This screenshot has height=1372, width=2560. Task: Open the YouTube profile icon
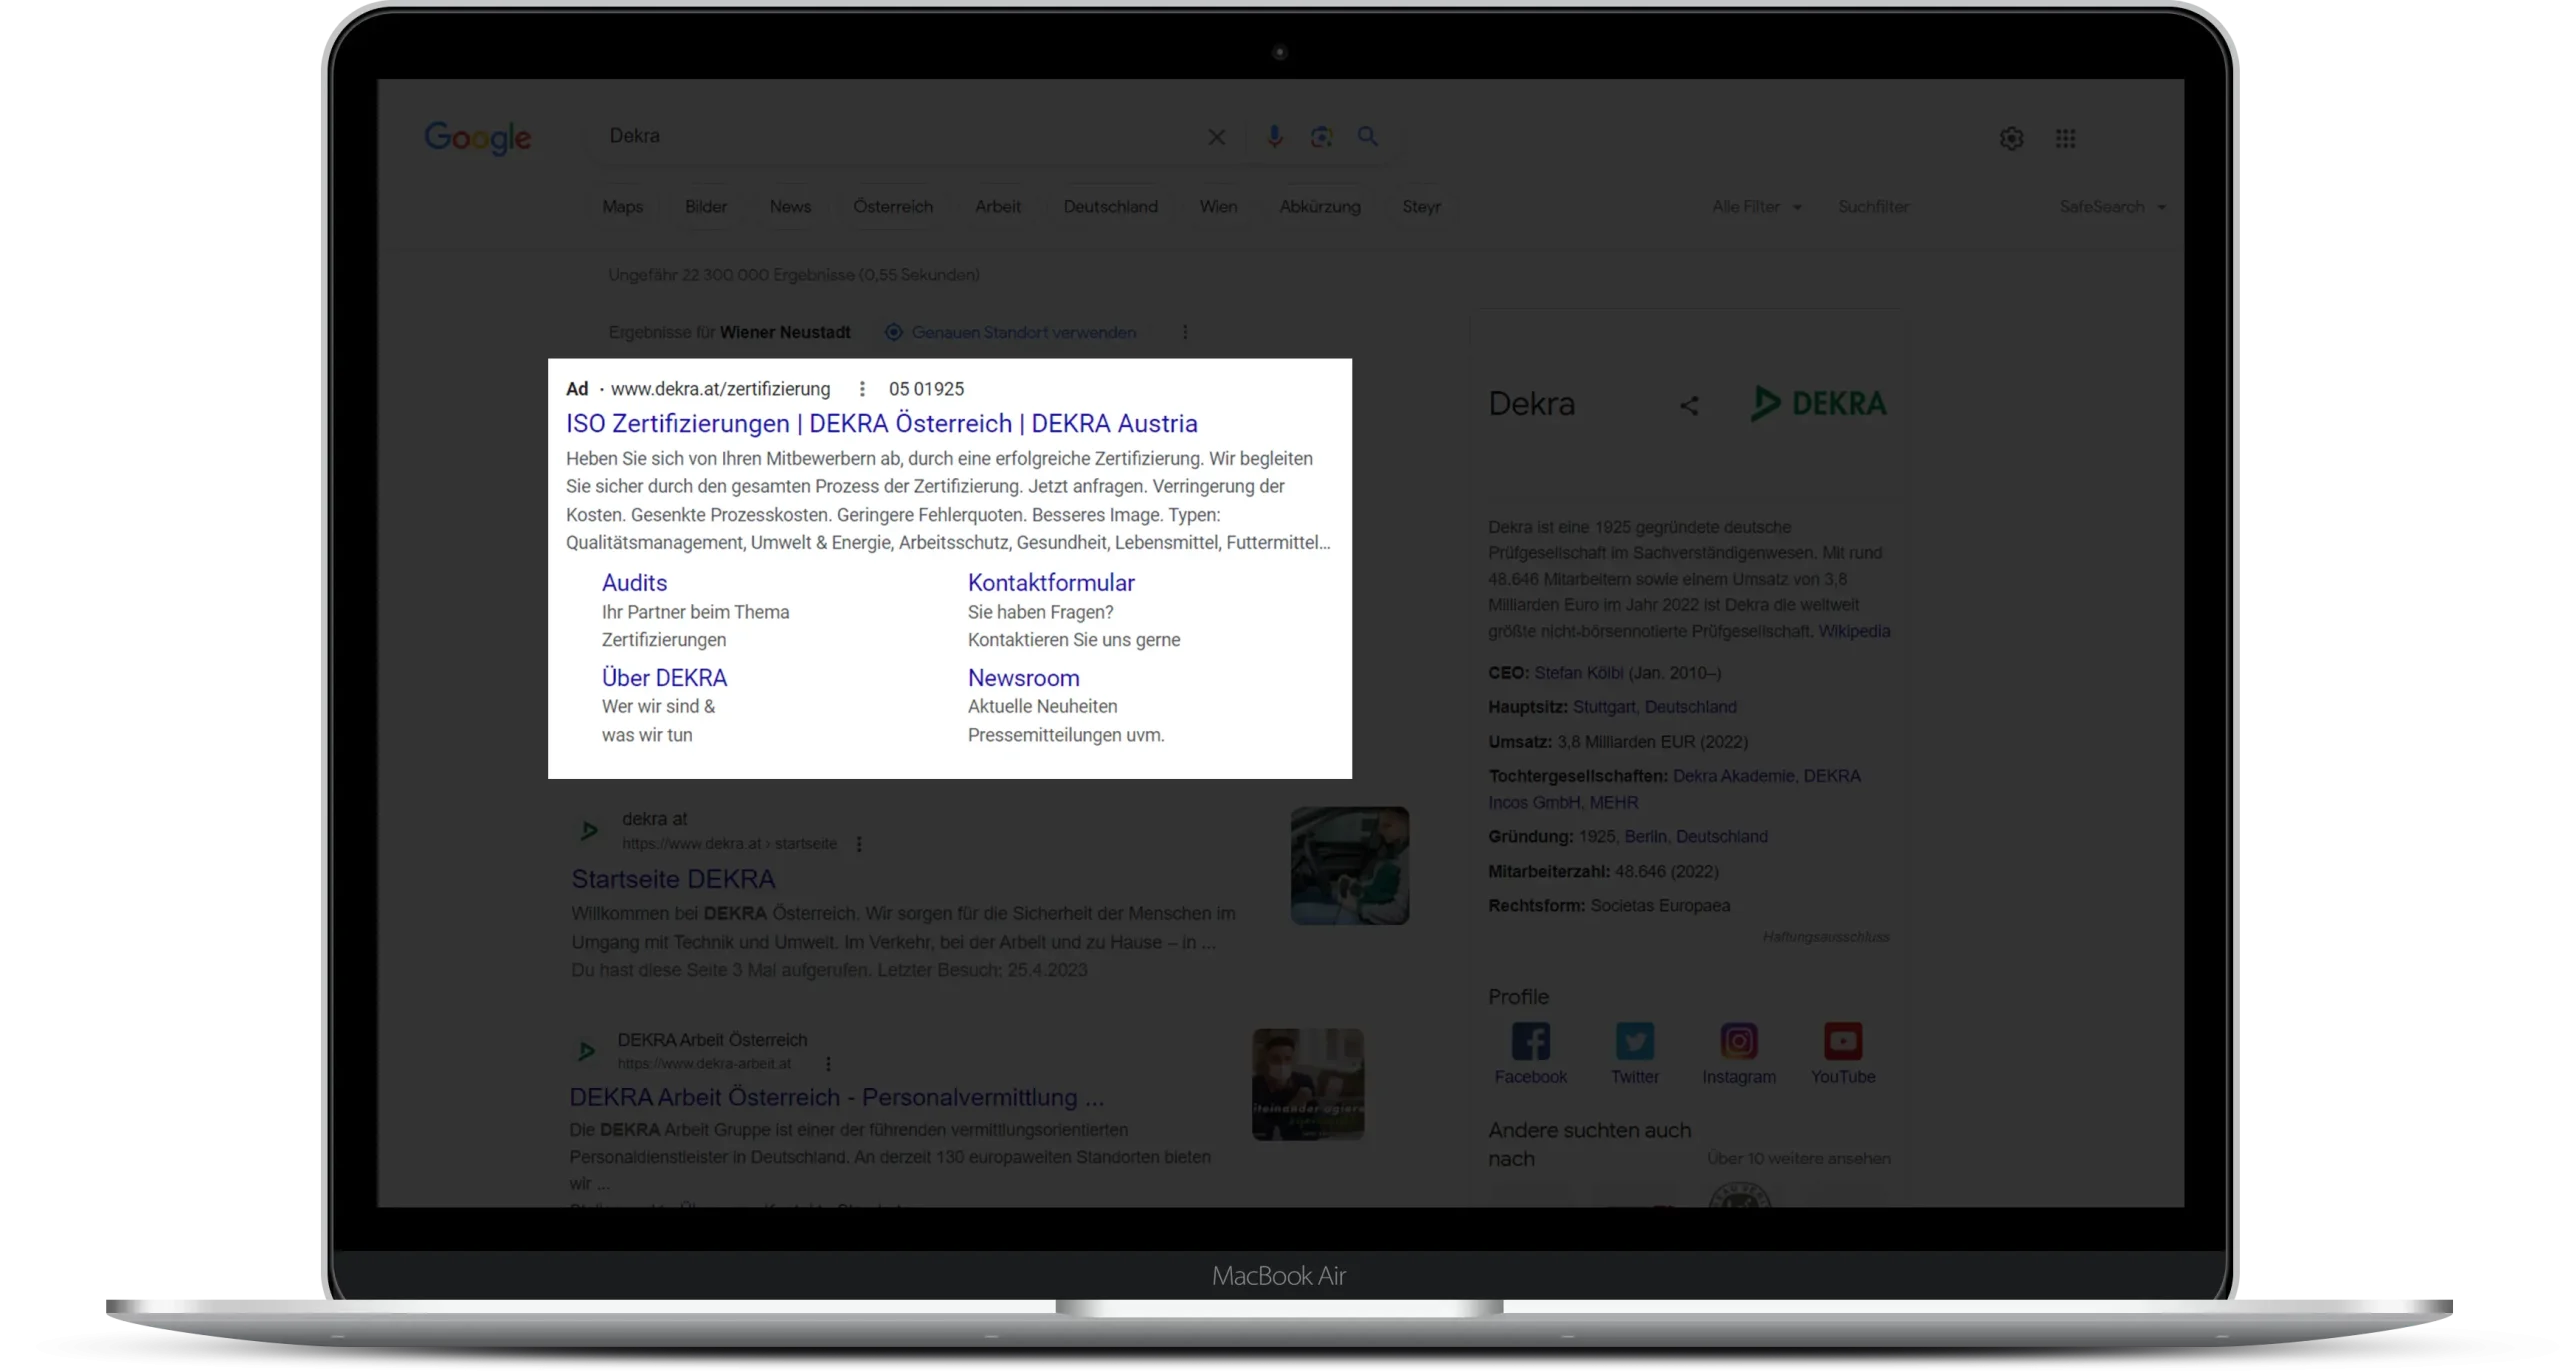click(1842, 1041)
